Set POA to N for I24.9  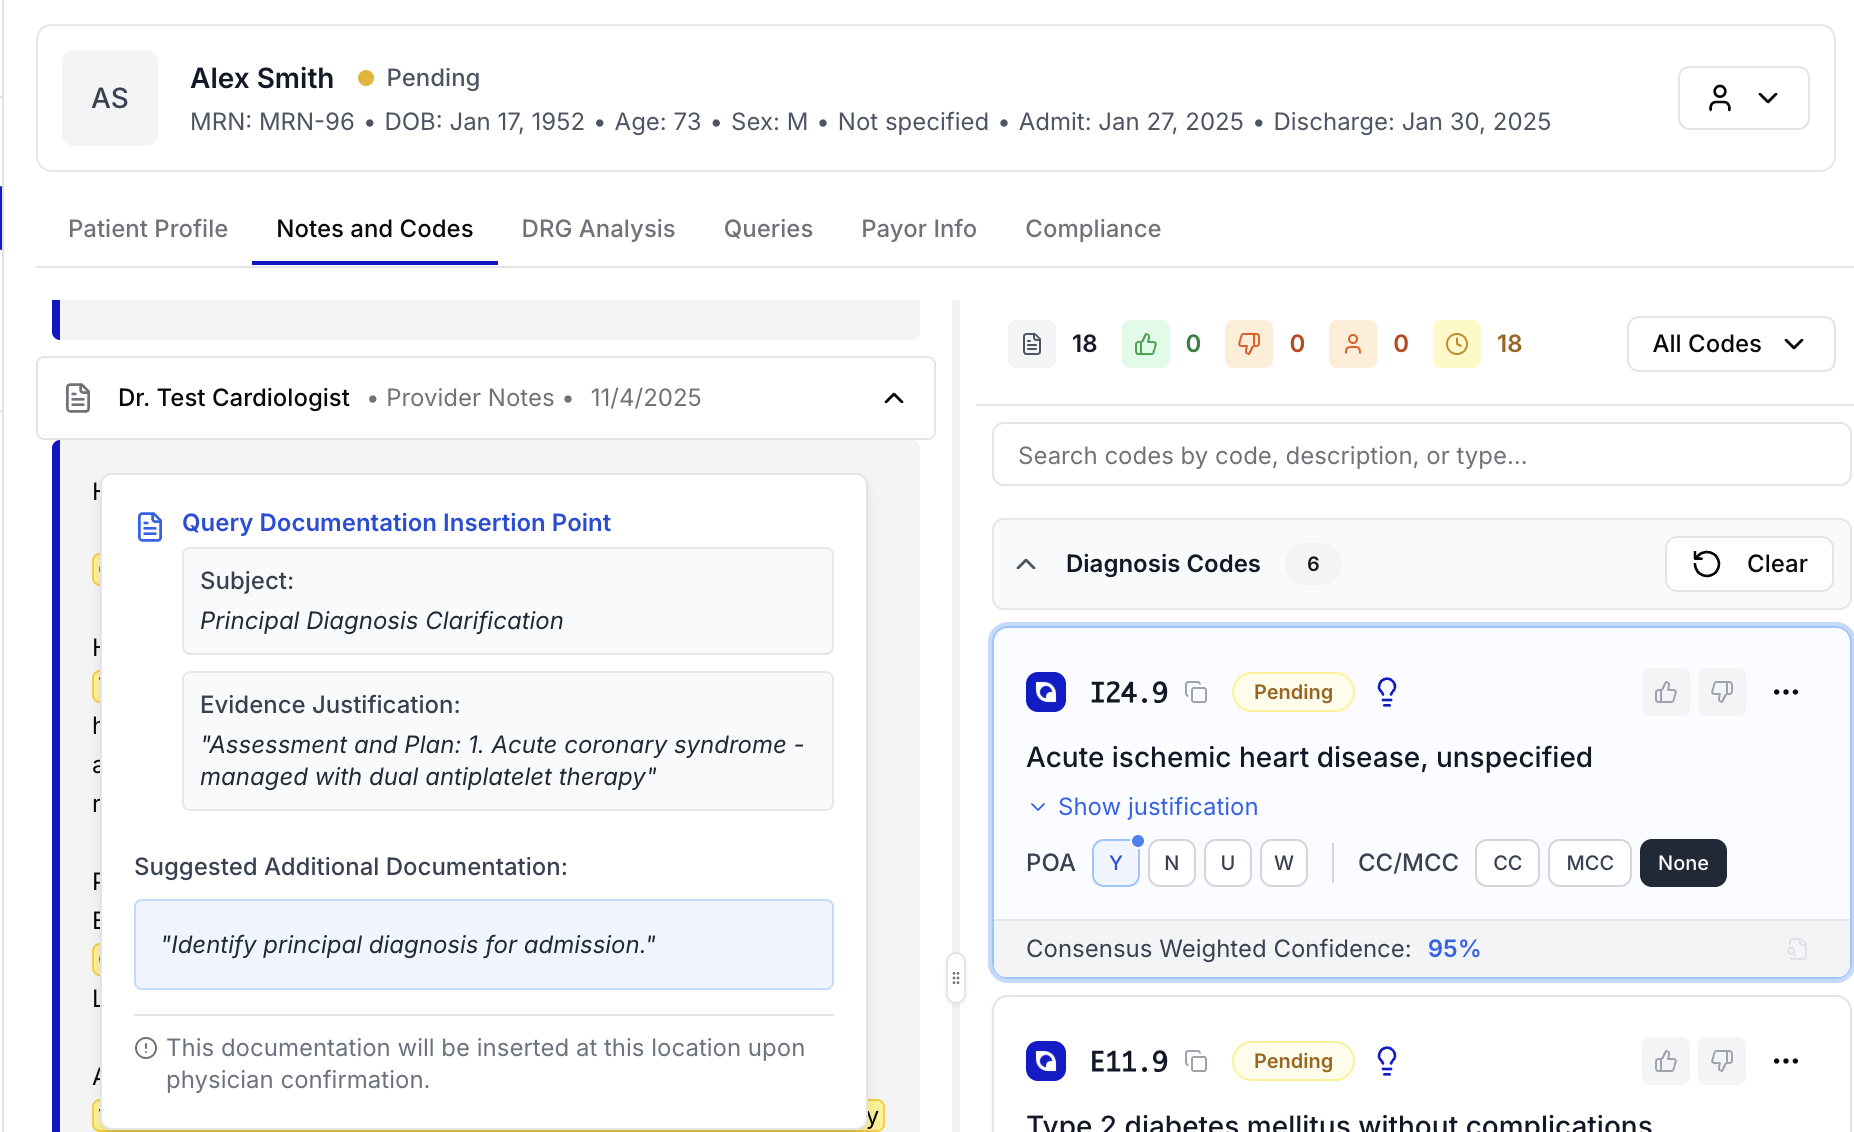pyautogui.click(x=1171, y=863)
